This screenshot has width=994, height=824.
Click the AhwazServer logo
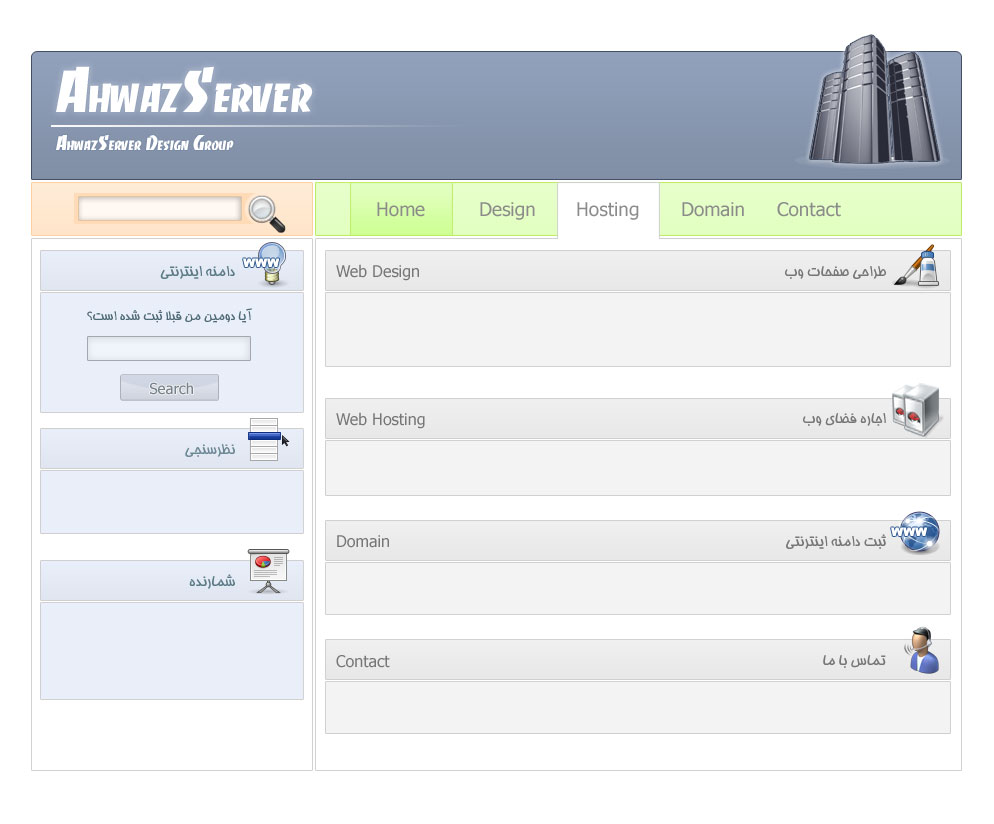point(184,91)
